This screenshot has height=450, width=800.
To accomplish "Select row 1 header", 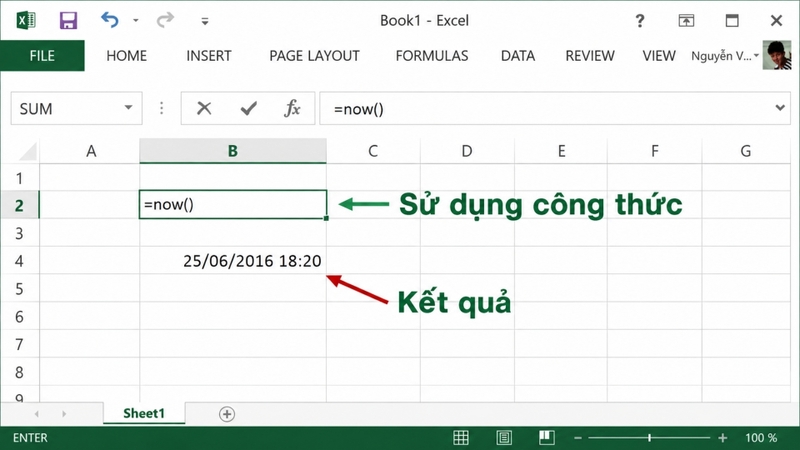I will pos(19,178).
